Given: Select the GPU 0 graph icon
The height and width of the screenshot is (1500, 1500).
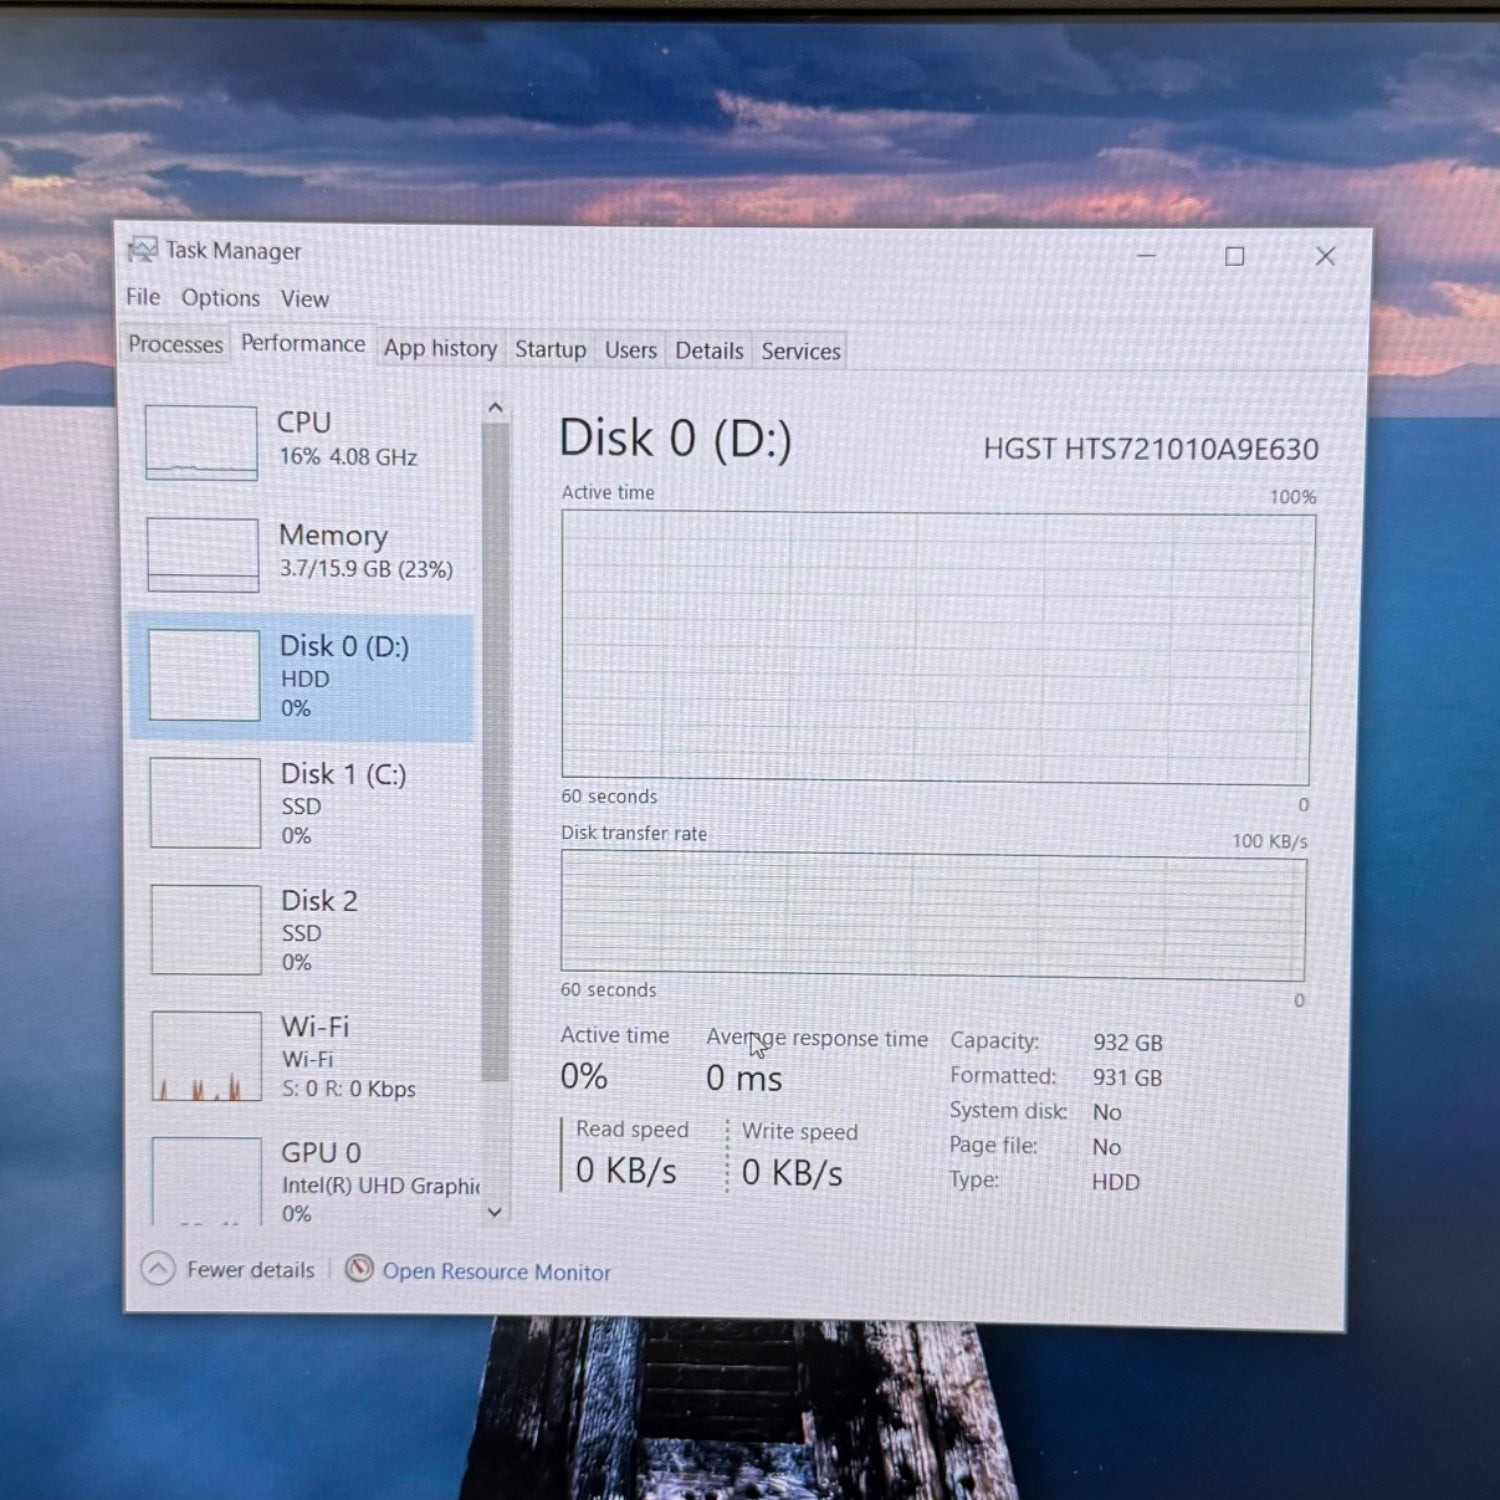Looking at the screenshot, I should click(x=206, y=1180).
